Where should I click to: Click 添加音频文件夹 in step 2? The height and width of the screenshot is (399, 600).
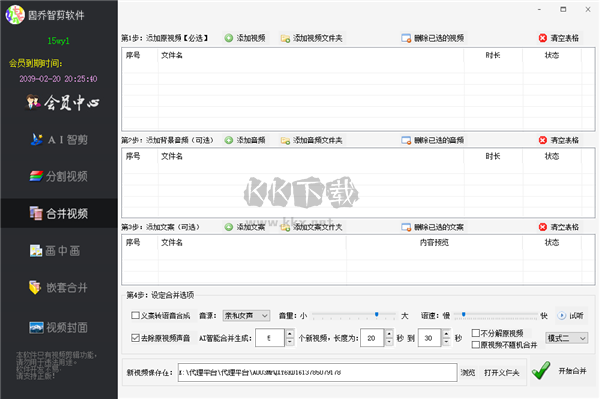point(311,140)
